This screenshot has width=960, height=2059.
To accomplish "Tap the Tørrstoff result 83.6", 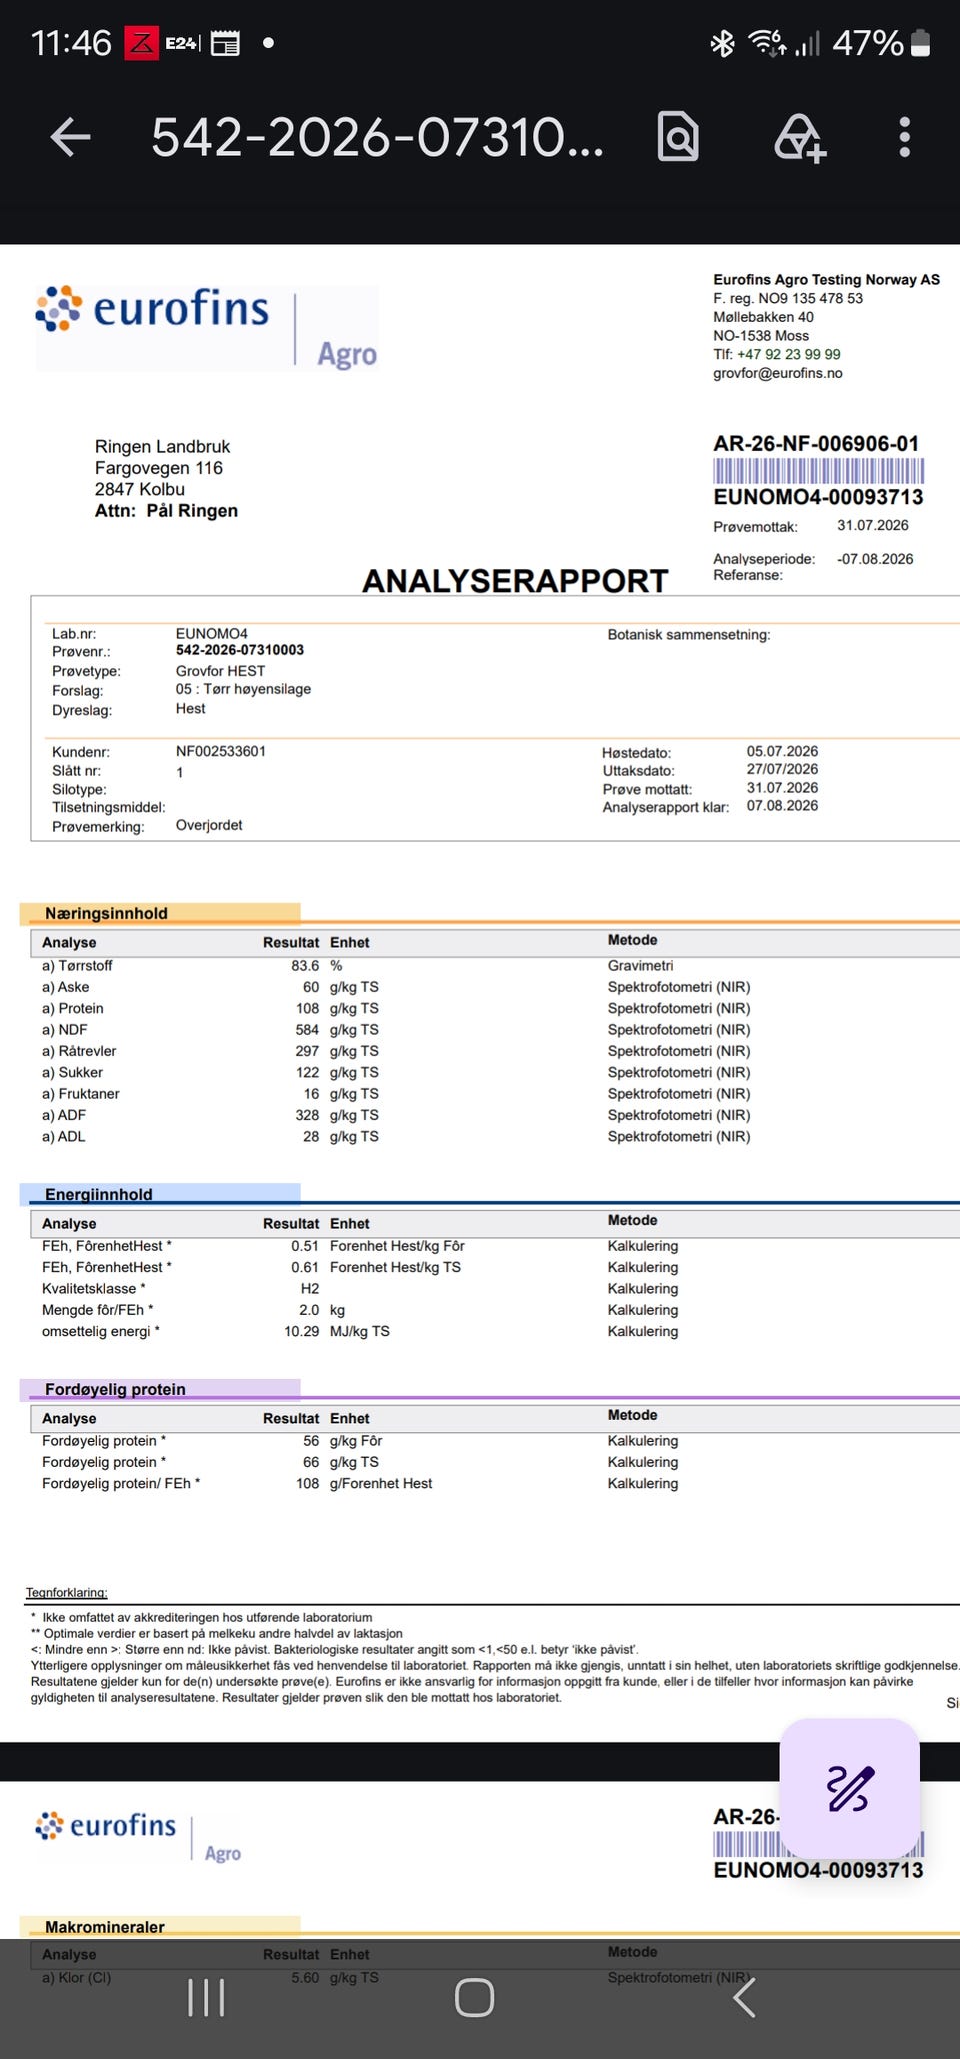I will point(305,966).
